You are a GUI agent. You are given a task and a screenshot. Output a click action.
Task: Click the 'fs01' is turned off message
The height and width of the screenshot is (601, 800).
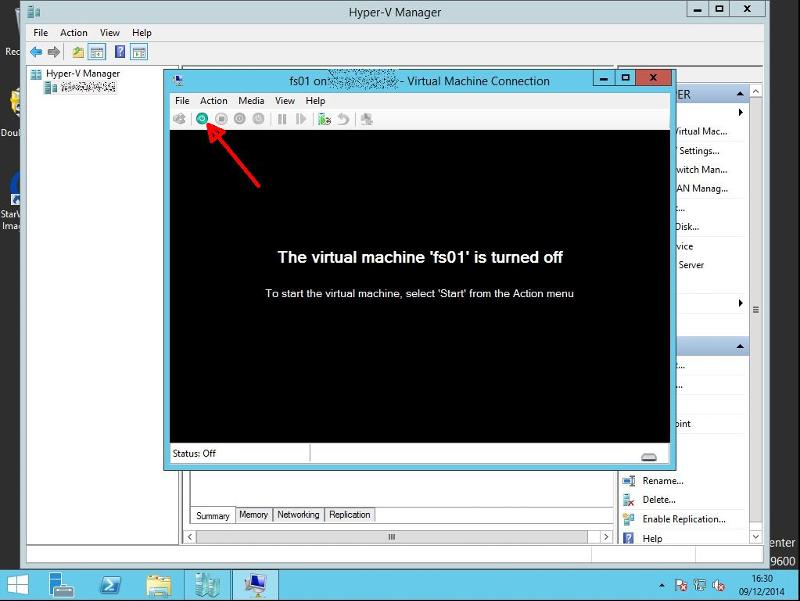(420, 257)
